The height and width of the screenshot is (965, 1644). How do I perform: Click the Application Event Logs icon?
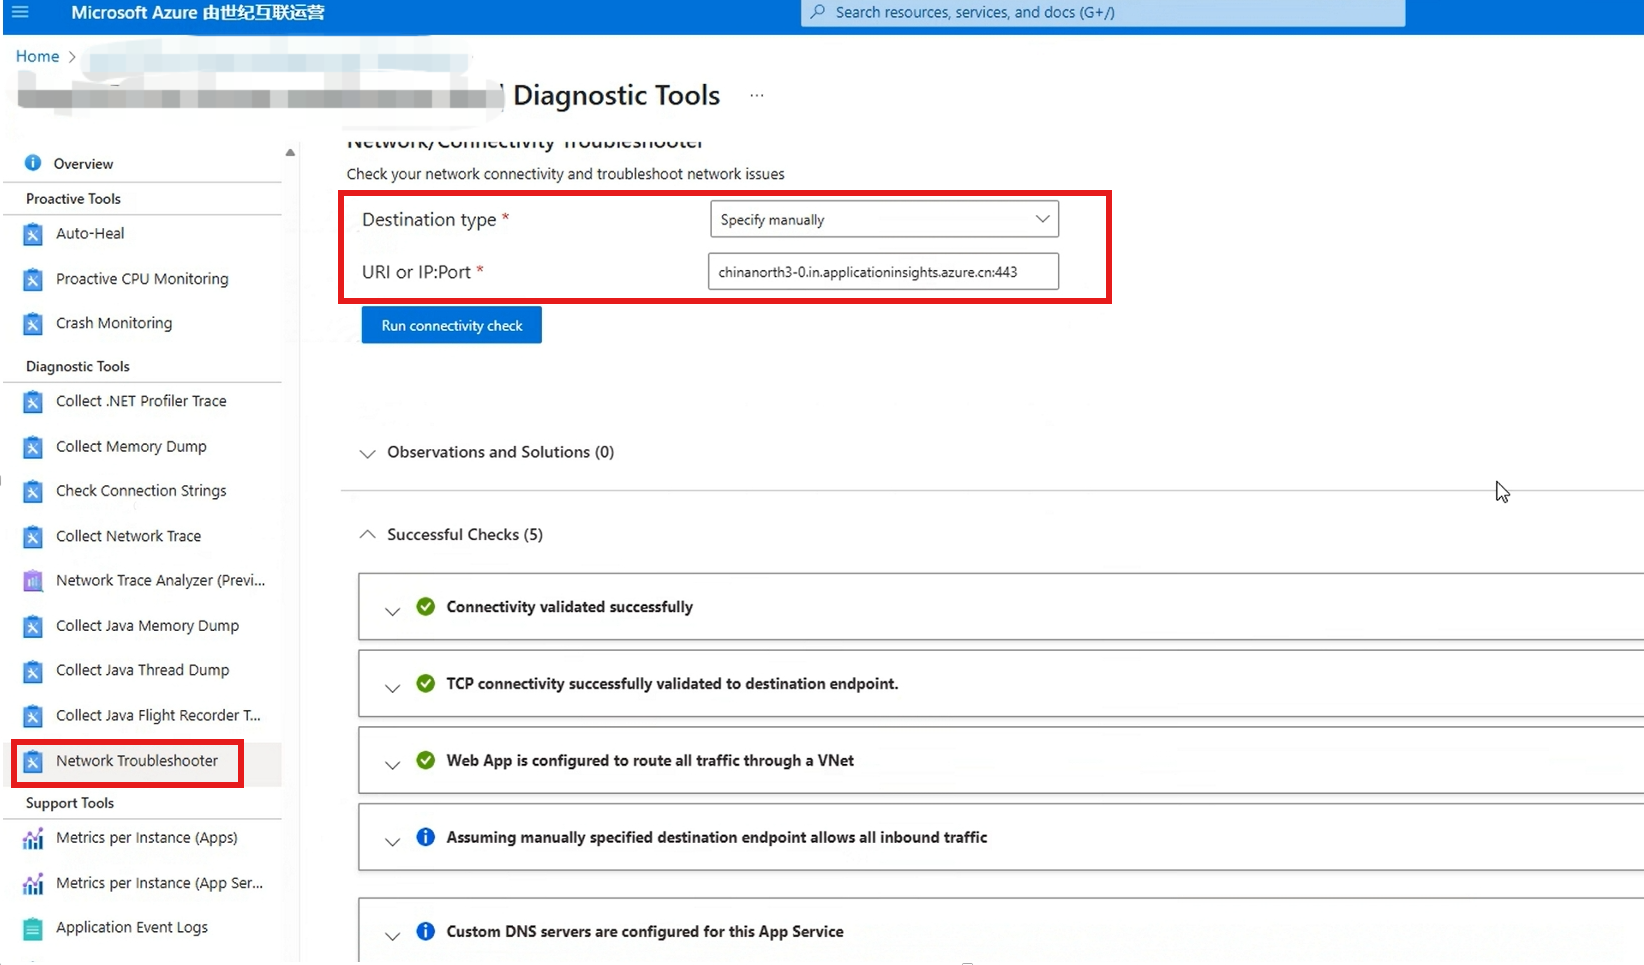[x=33, y=929]
